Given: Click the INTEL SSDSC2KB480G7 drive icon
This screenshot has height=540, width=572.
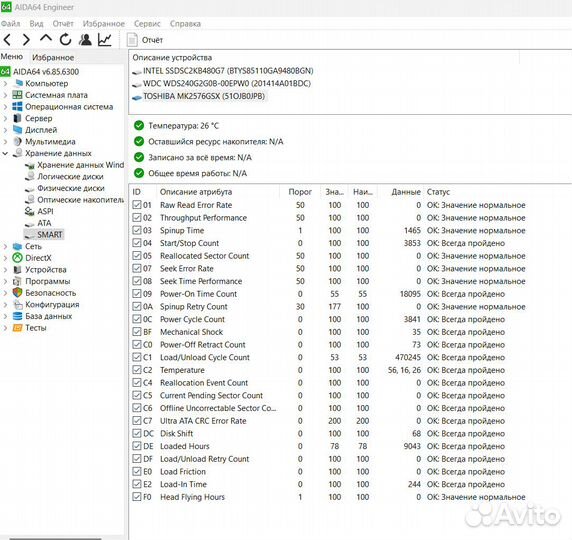Looking at the screenshot, I should 137,72.
